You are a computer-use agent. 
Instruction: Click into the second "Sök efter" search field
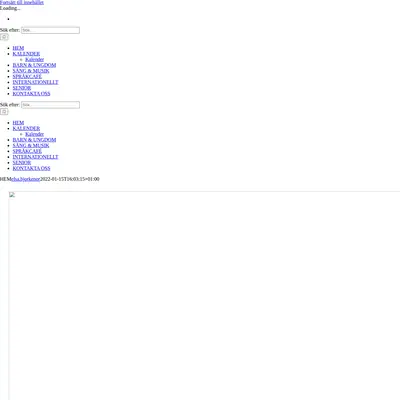(x=50, y=105)
